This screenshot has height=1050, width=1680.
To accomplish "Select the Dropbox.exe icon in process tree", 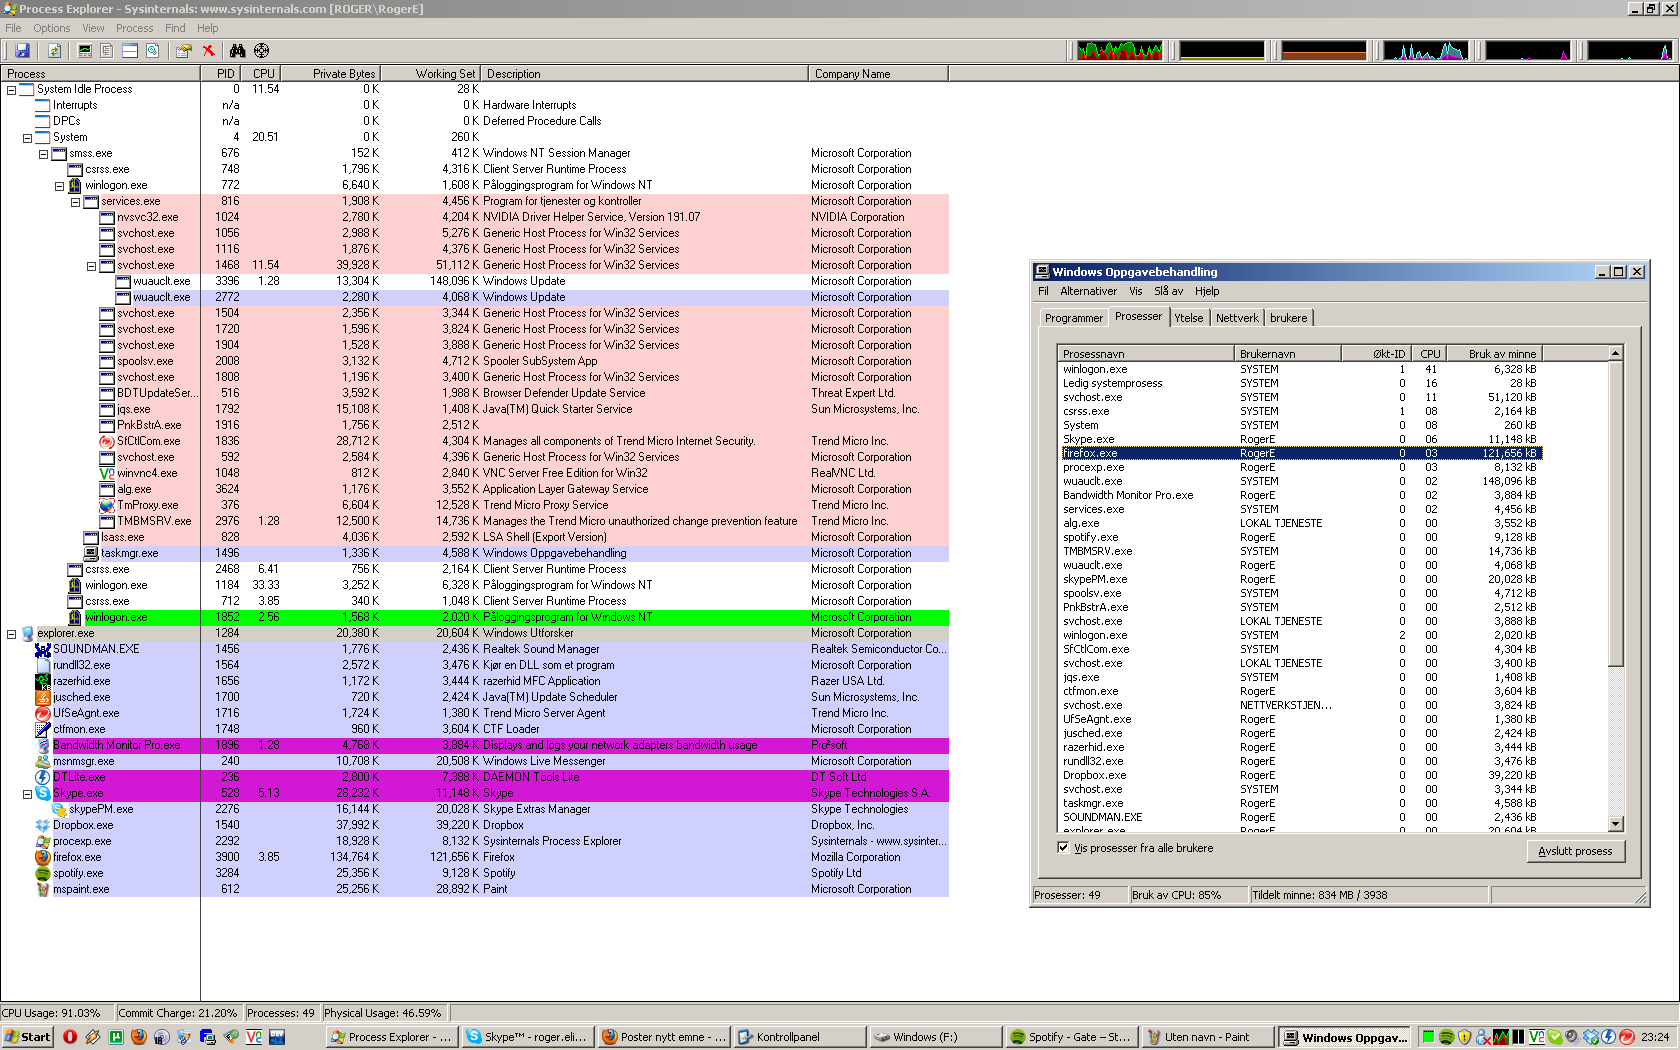I will point(43,825).
